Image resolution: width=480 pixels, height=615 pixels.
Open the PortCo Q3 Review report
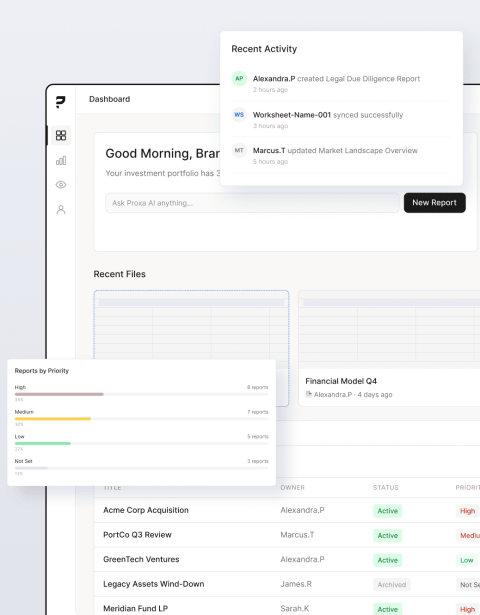click(137, 535)
